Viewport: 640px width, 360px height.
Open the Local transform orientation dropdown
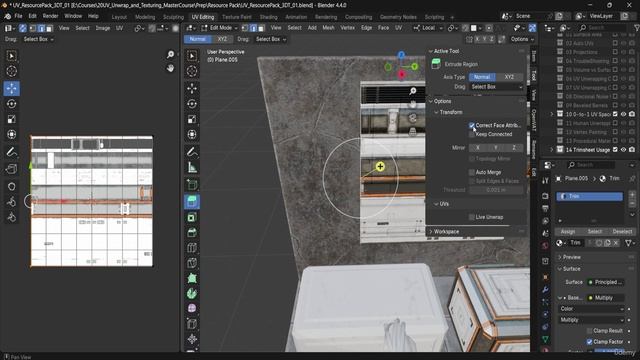428,28
